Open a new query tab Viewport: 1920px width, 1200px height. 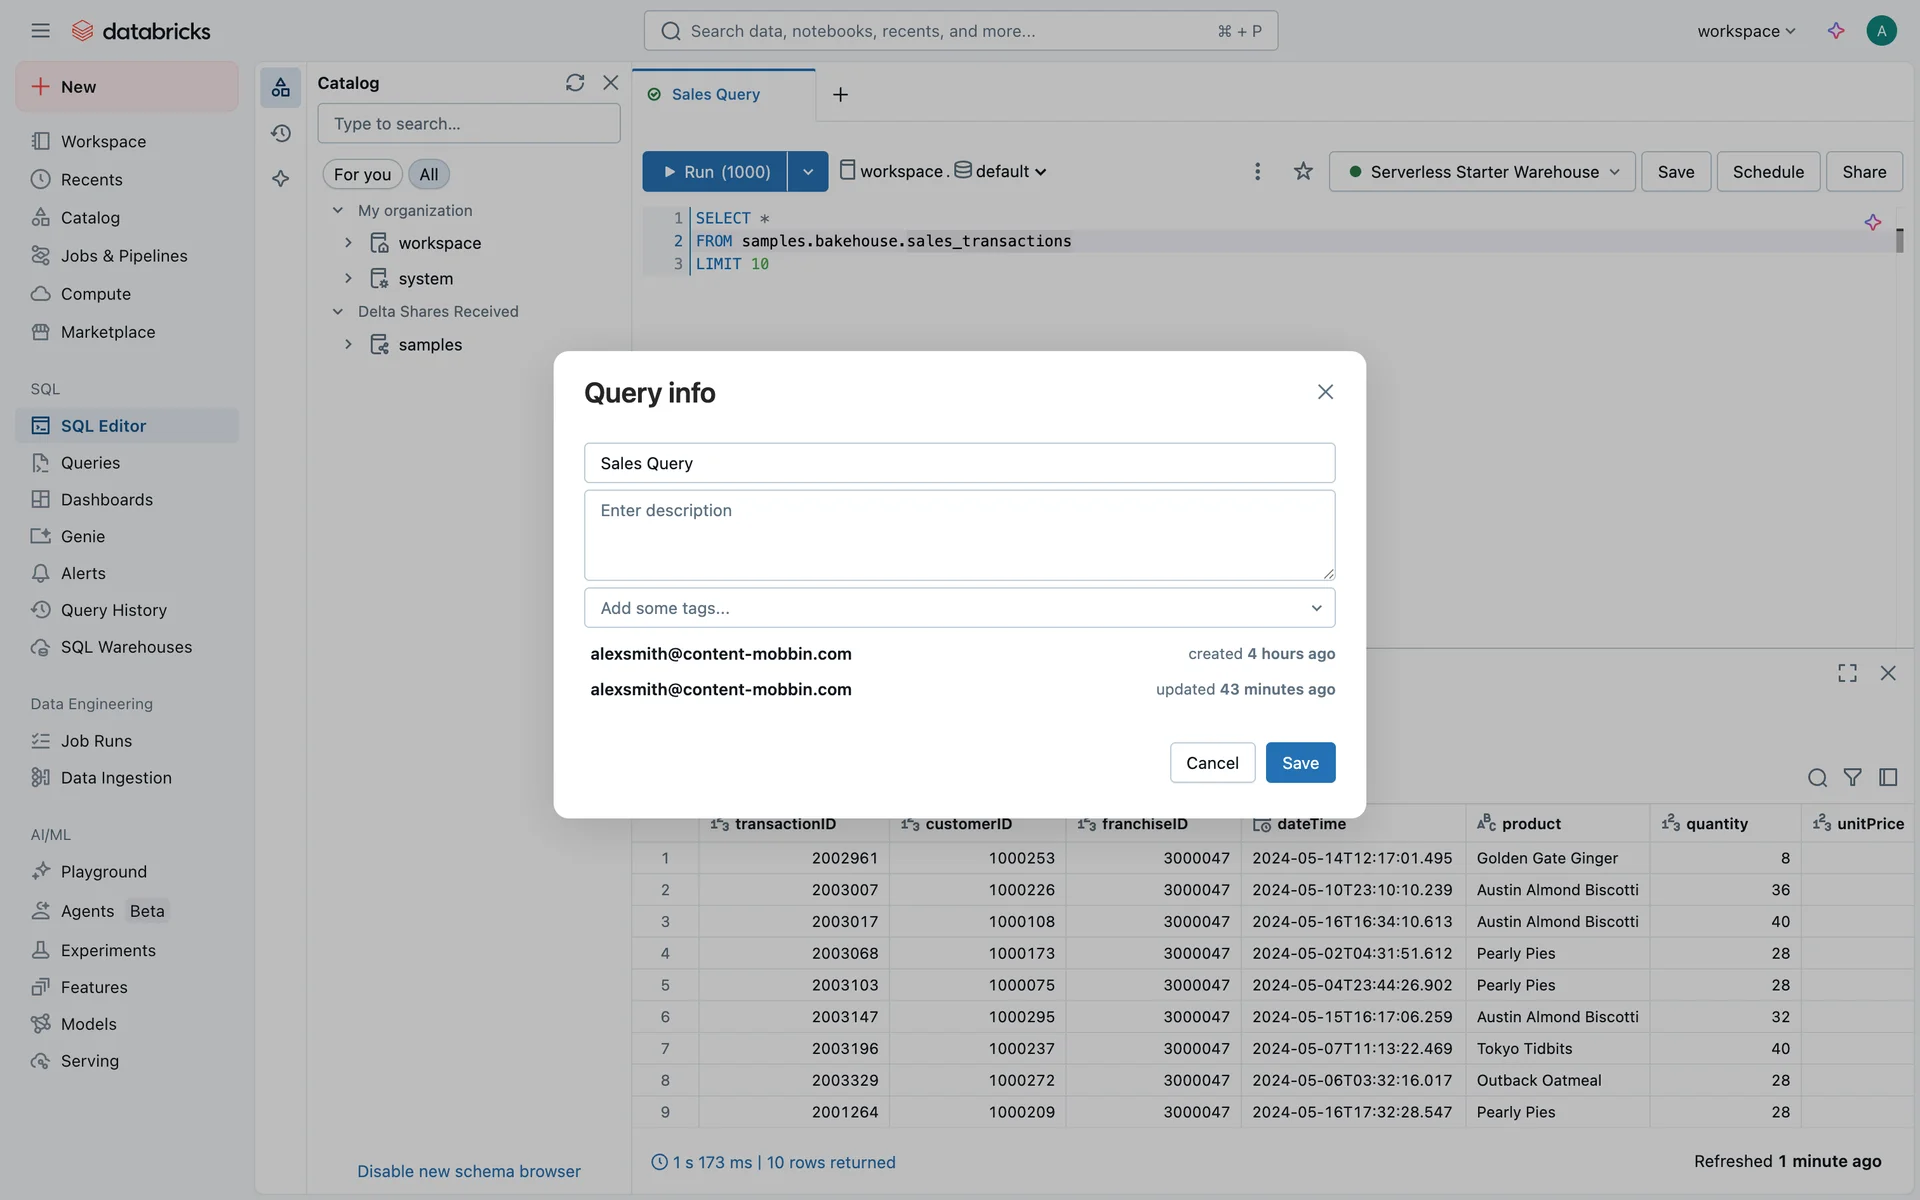840,94
